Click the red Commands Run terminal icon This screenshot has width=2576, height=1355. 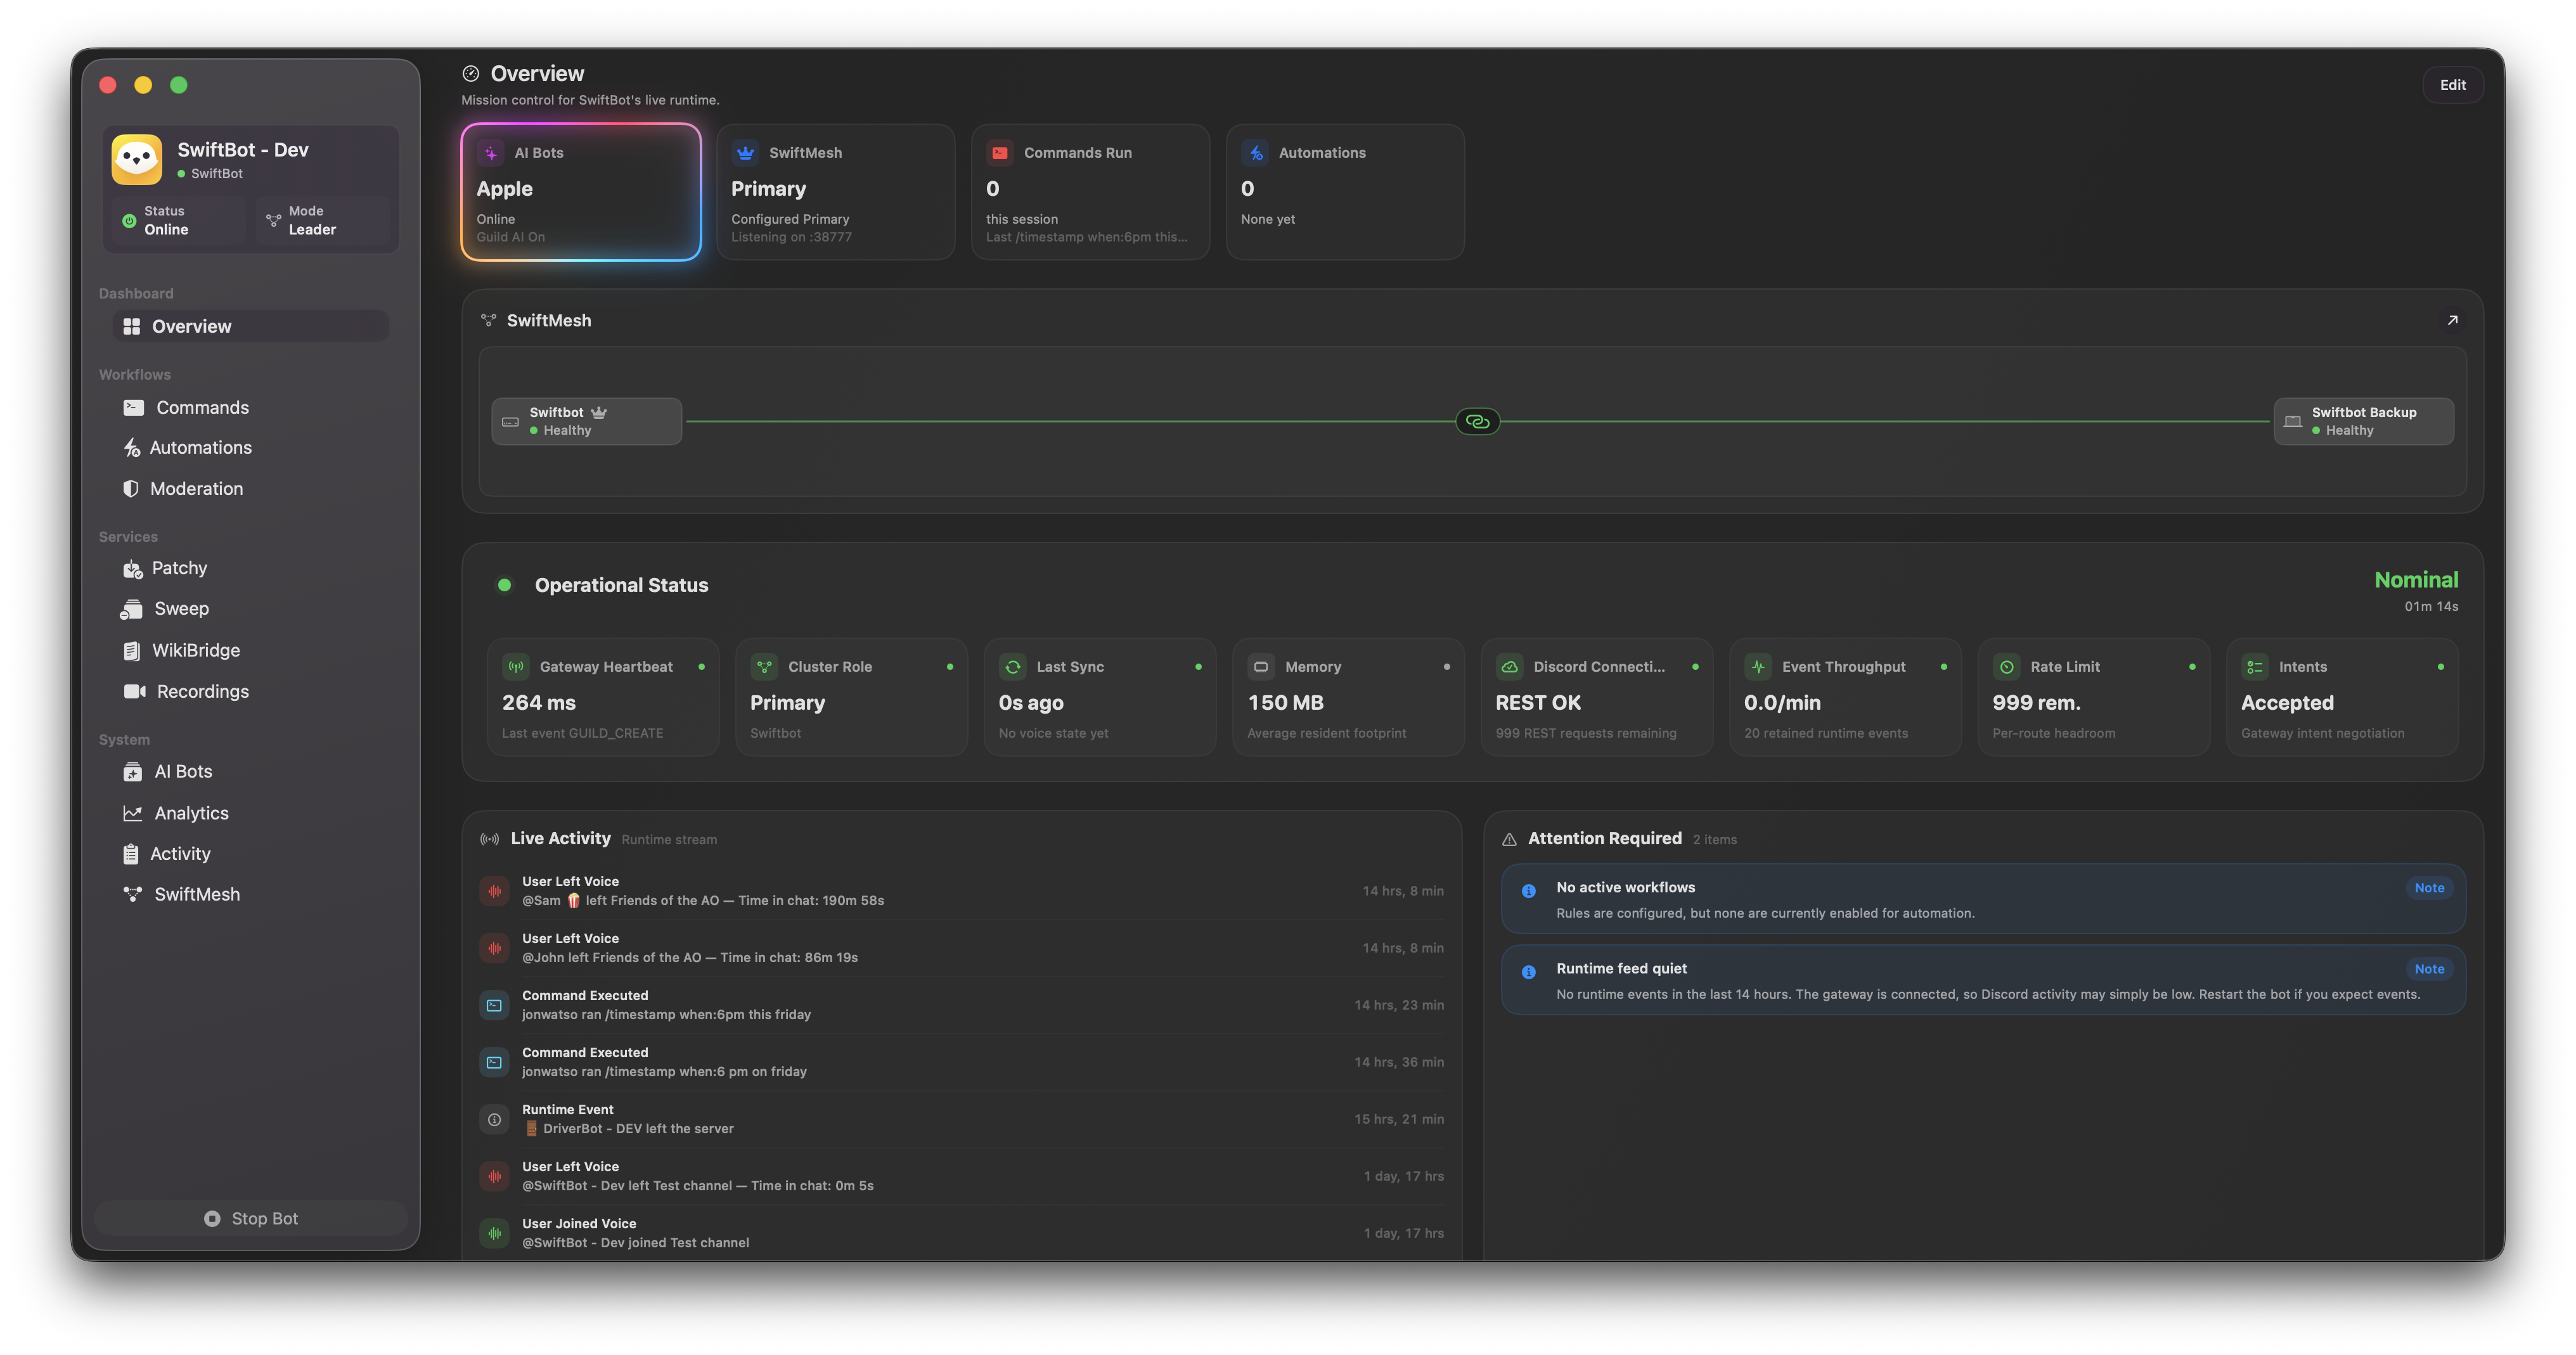point(1000,153)
